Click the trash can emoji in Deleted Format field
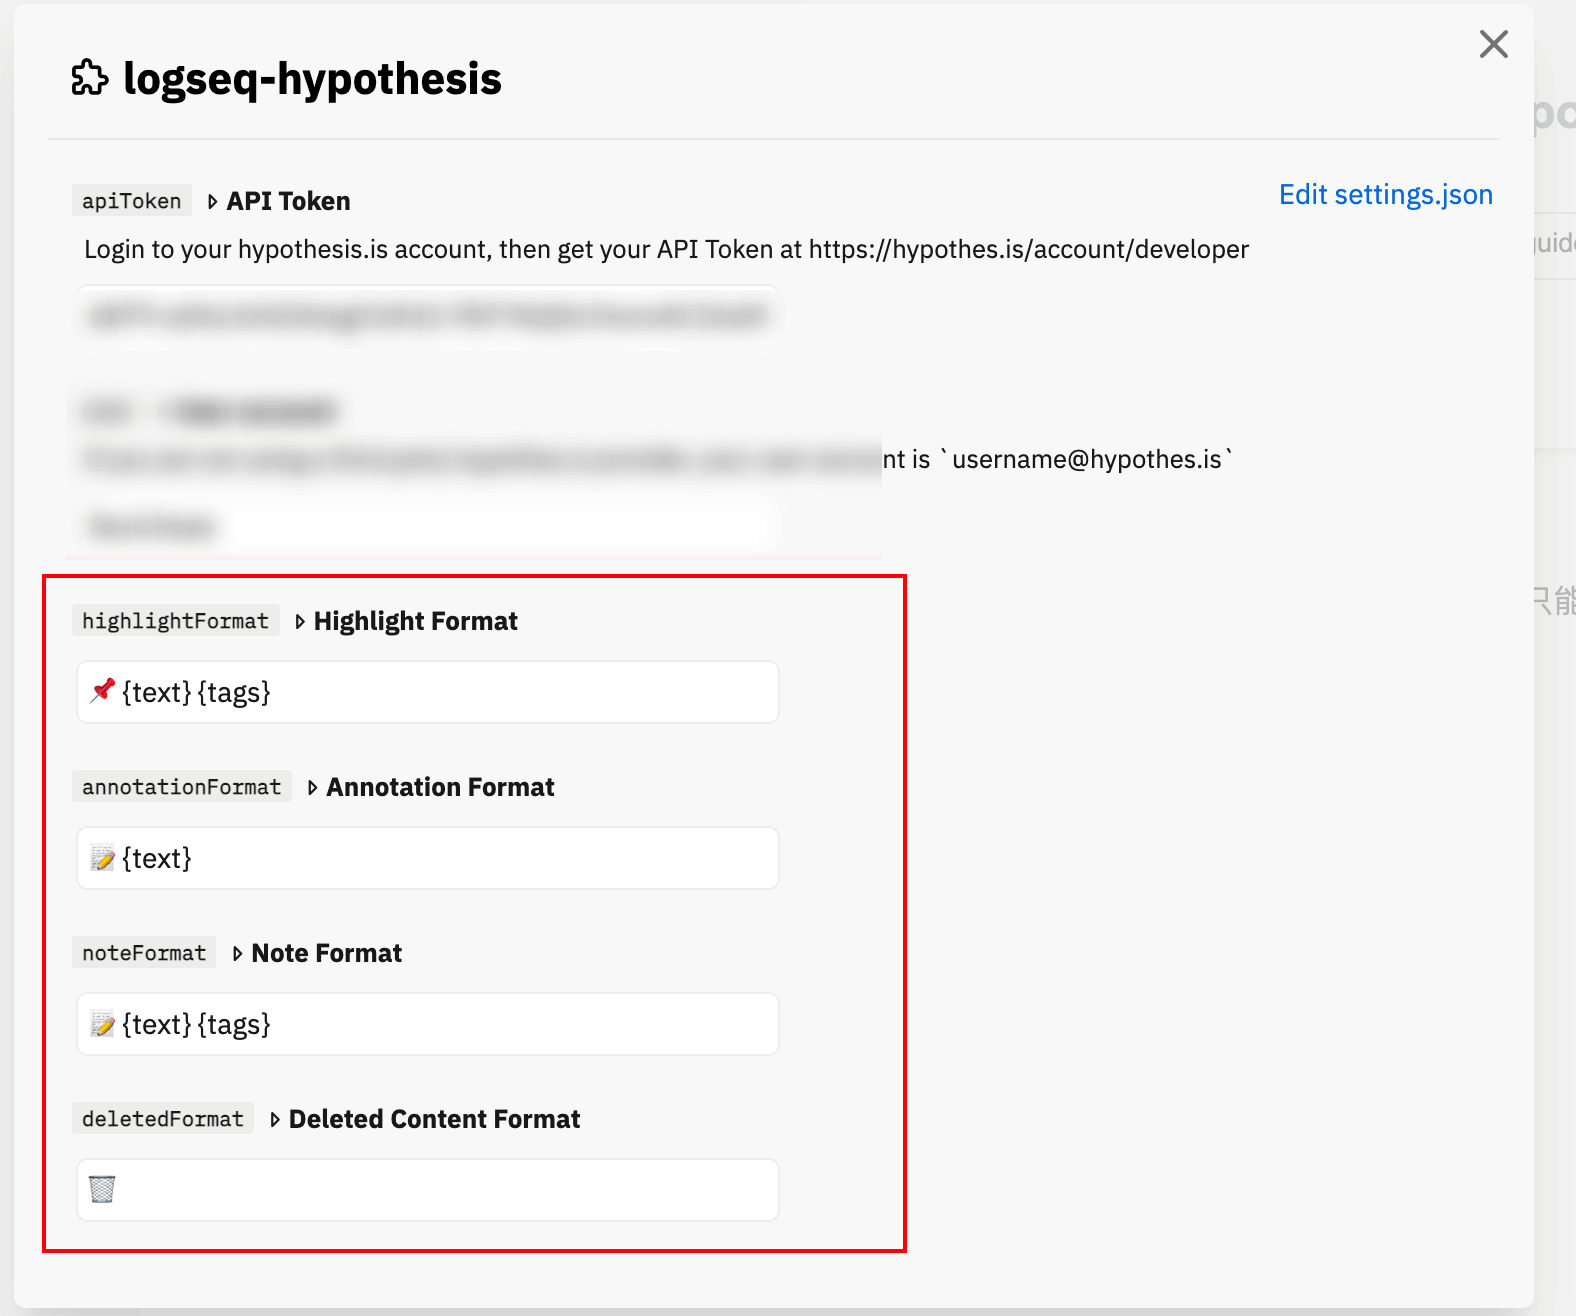Image resolution: width=1576 pixels, height=1316 pixels. tap(102, 1189)
